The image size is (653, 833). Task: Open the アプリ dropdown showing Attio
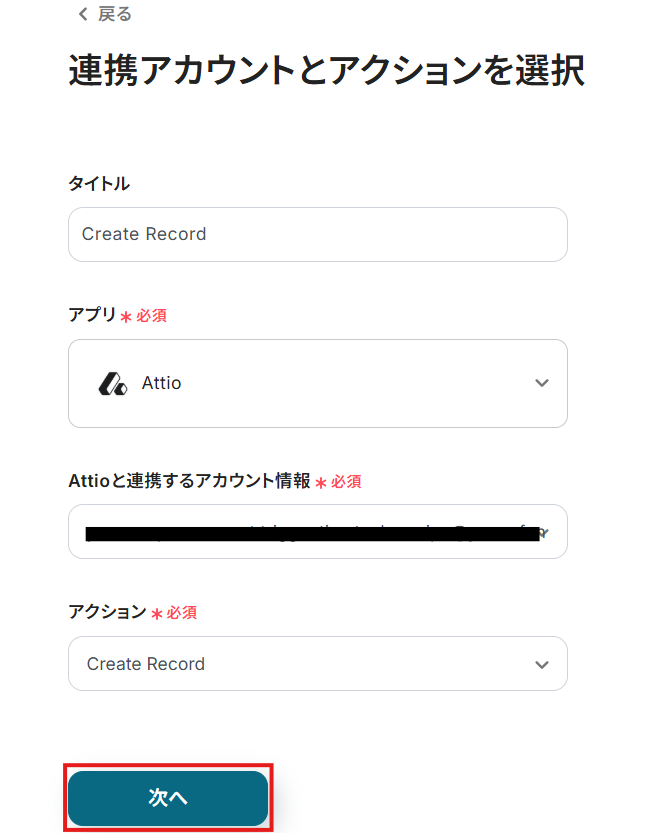(x=317, y=383)
